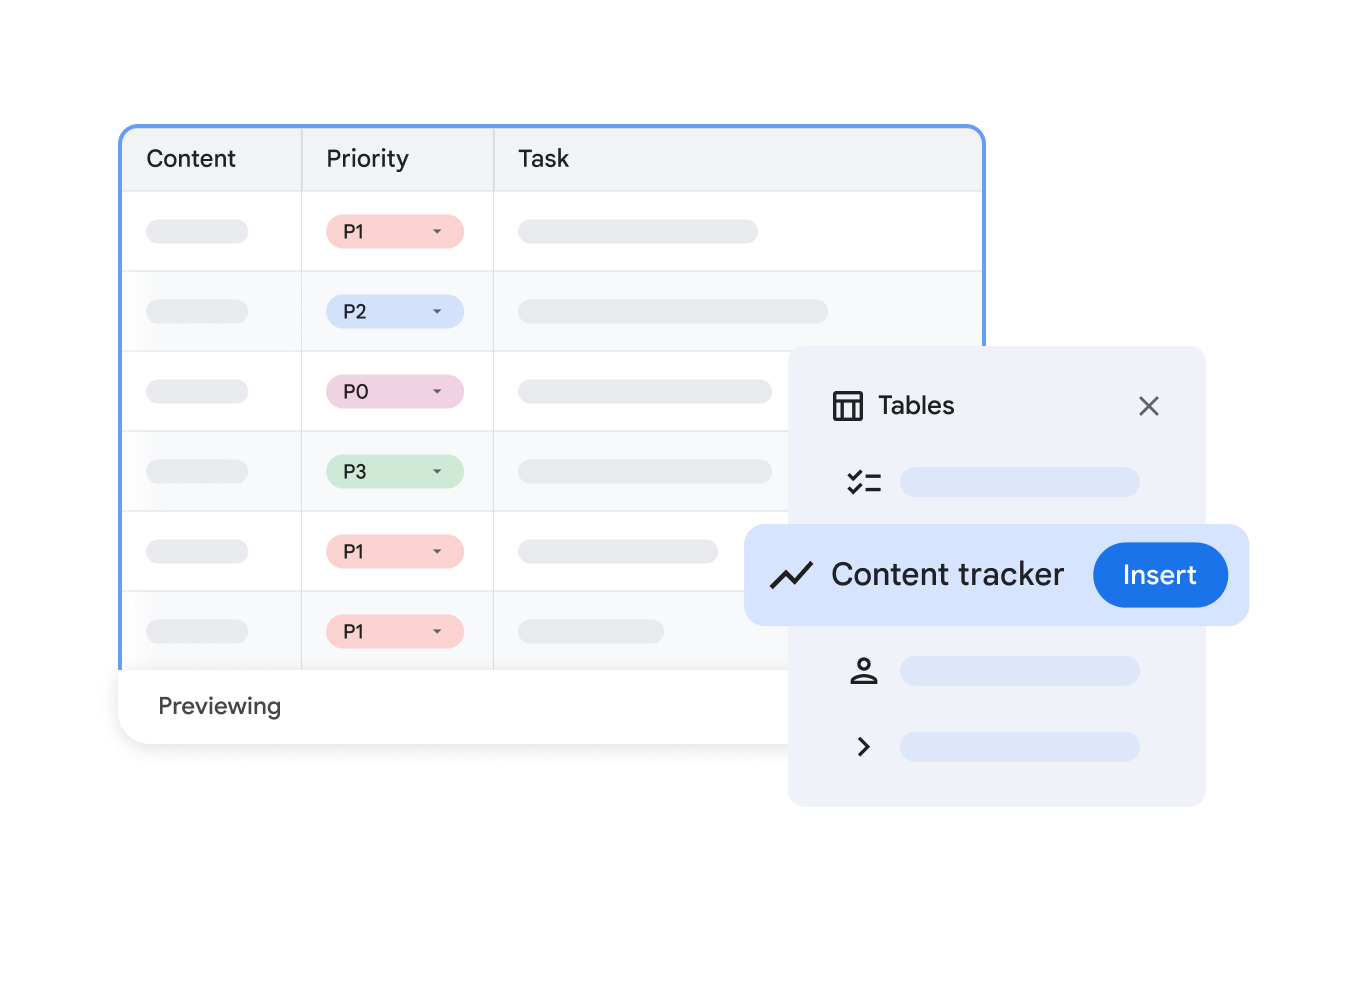Viewport: 1368px width, 1000px height.
Task: Click the task cell in the P2 row
Action: point(672,312)
